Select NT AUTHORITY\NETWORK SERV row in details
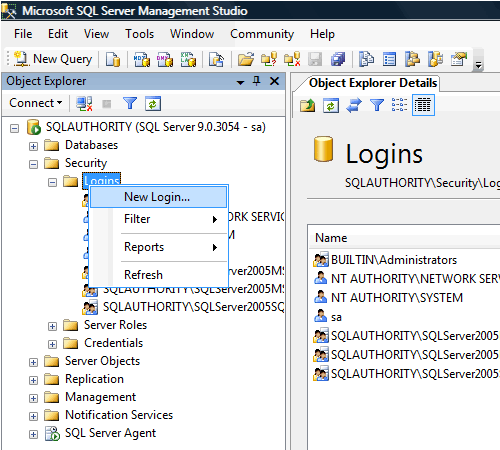The height and width of the screenshot is (450, 500). pyautogui.click(x=415, y=279)
